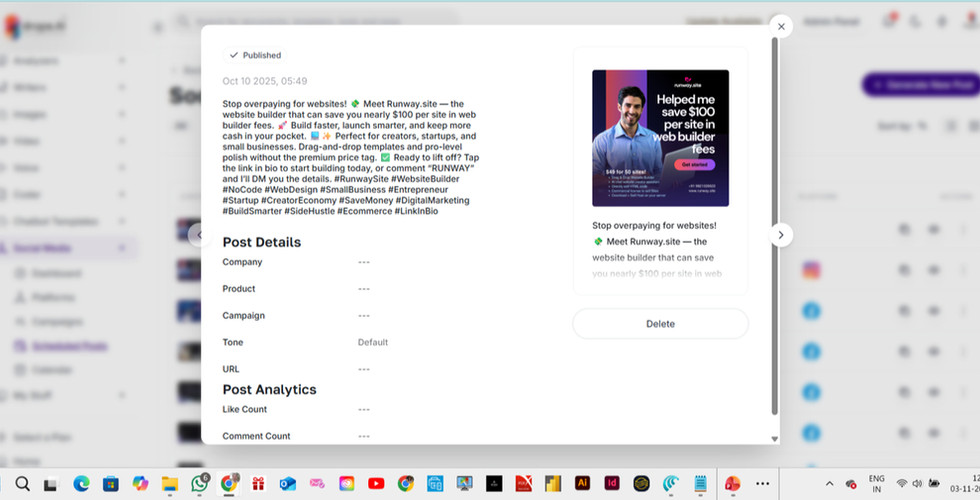Image resolution: width=980 pixels, height=500 pixels.
Task: Open Task View on the taskbar
Action: tap(51, 484)
